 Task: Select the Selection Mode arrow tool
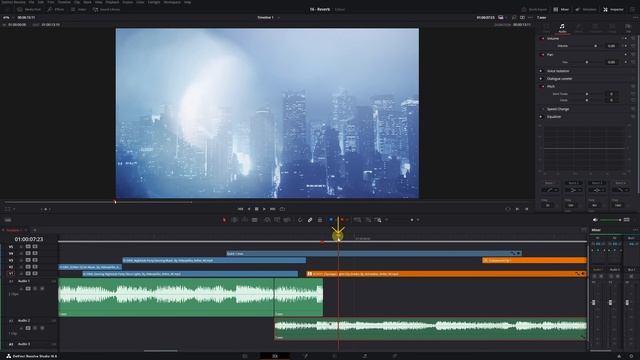pos(224,220)
